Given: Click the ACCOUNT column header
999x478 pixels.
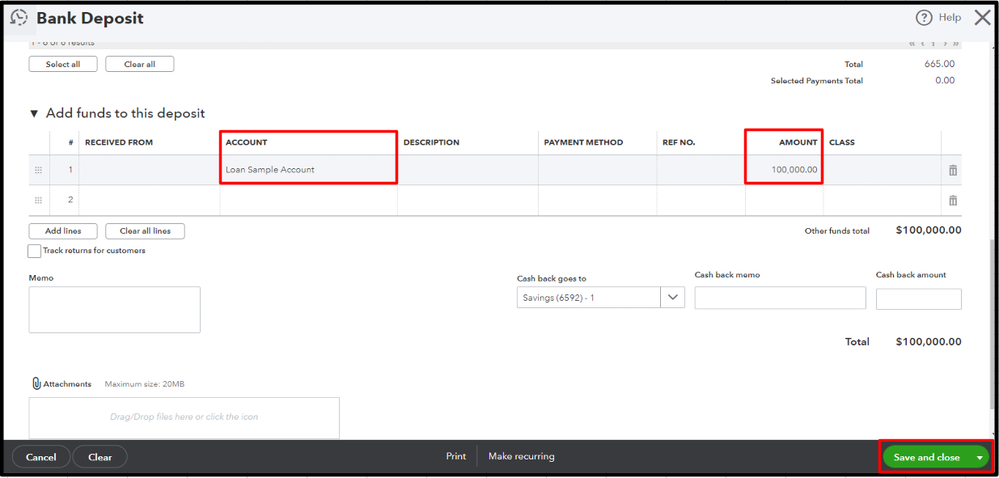Looking at the screenshot, I should (x=246, y=143).
